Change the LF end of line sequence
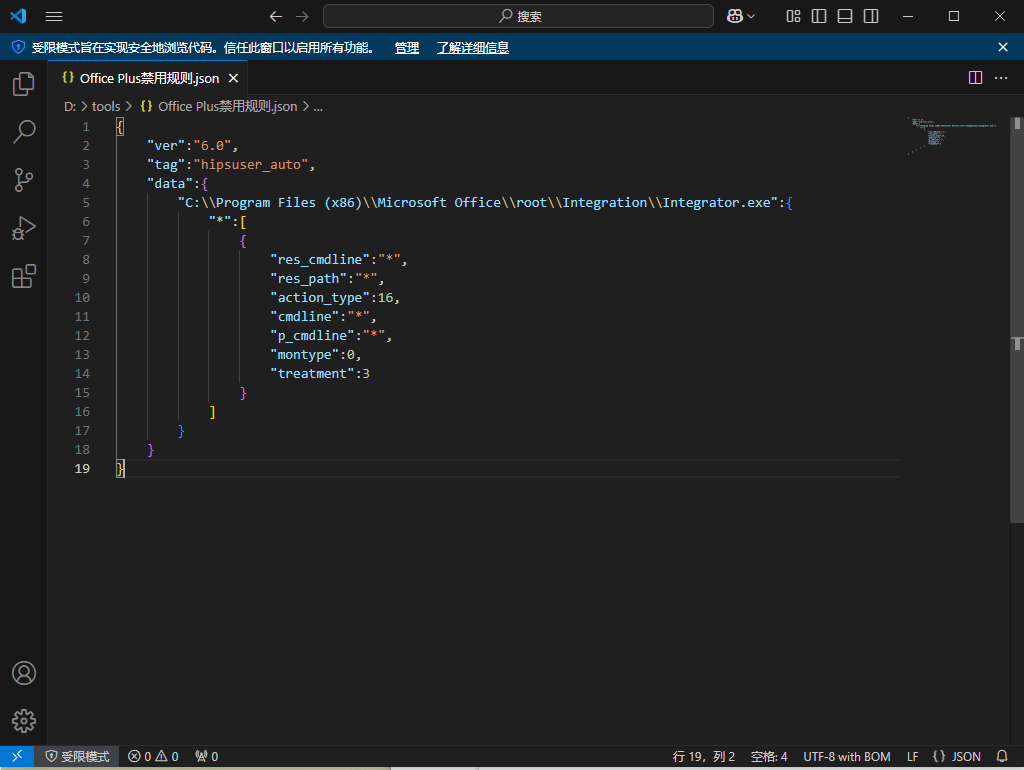This screenshot has height=770, width=1024. click(x=912, y=756)
